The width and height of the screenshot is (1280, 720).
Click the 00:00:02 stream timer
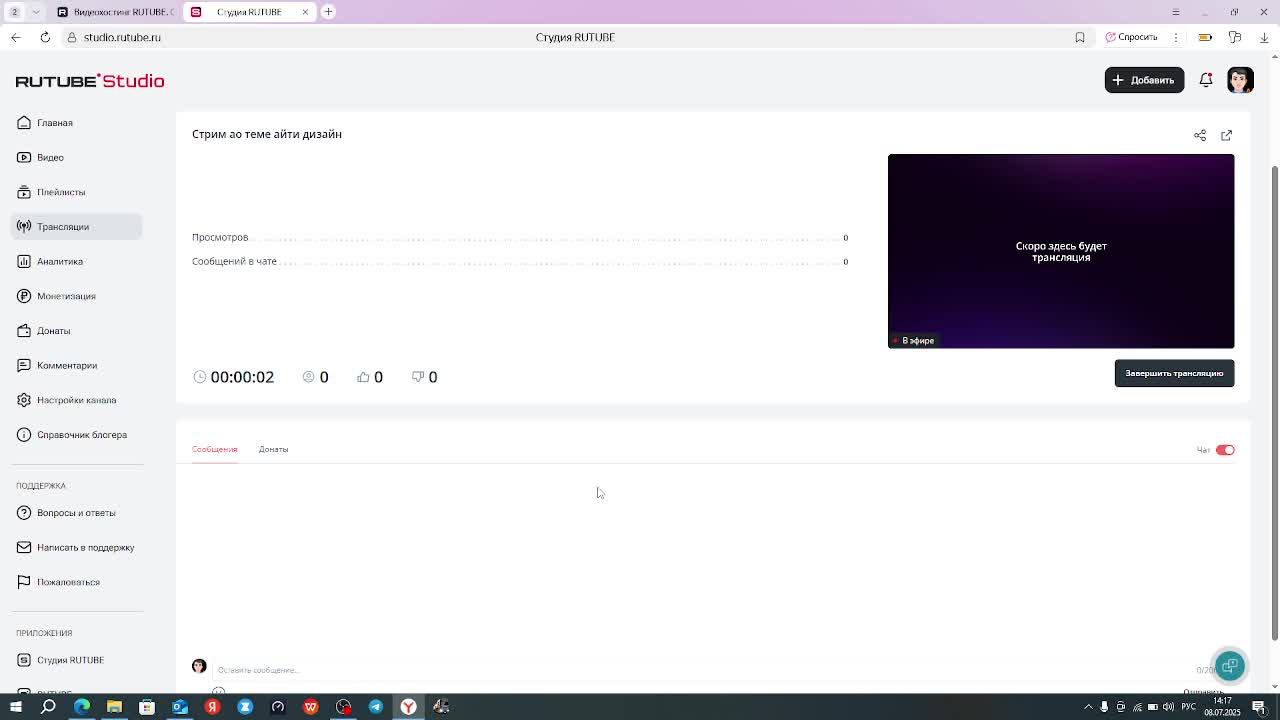click(242, 377)
